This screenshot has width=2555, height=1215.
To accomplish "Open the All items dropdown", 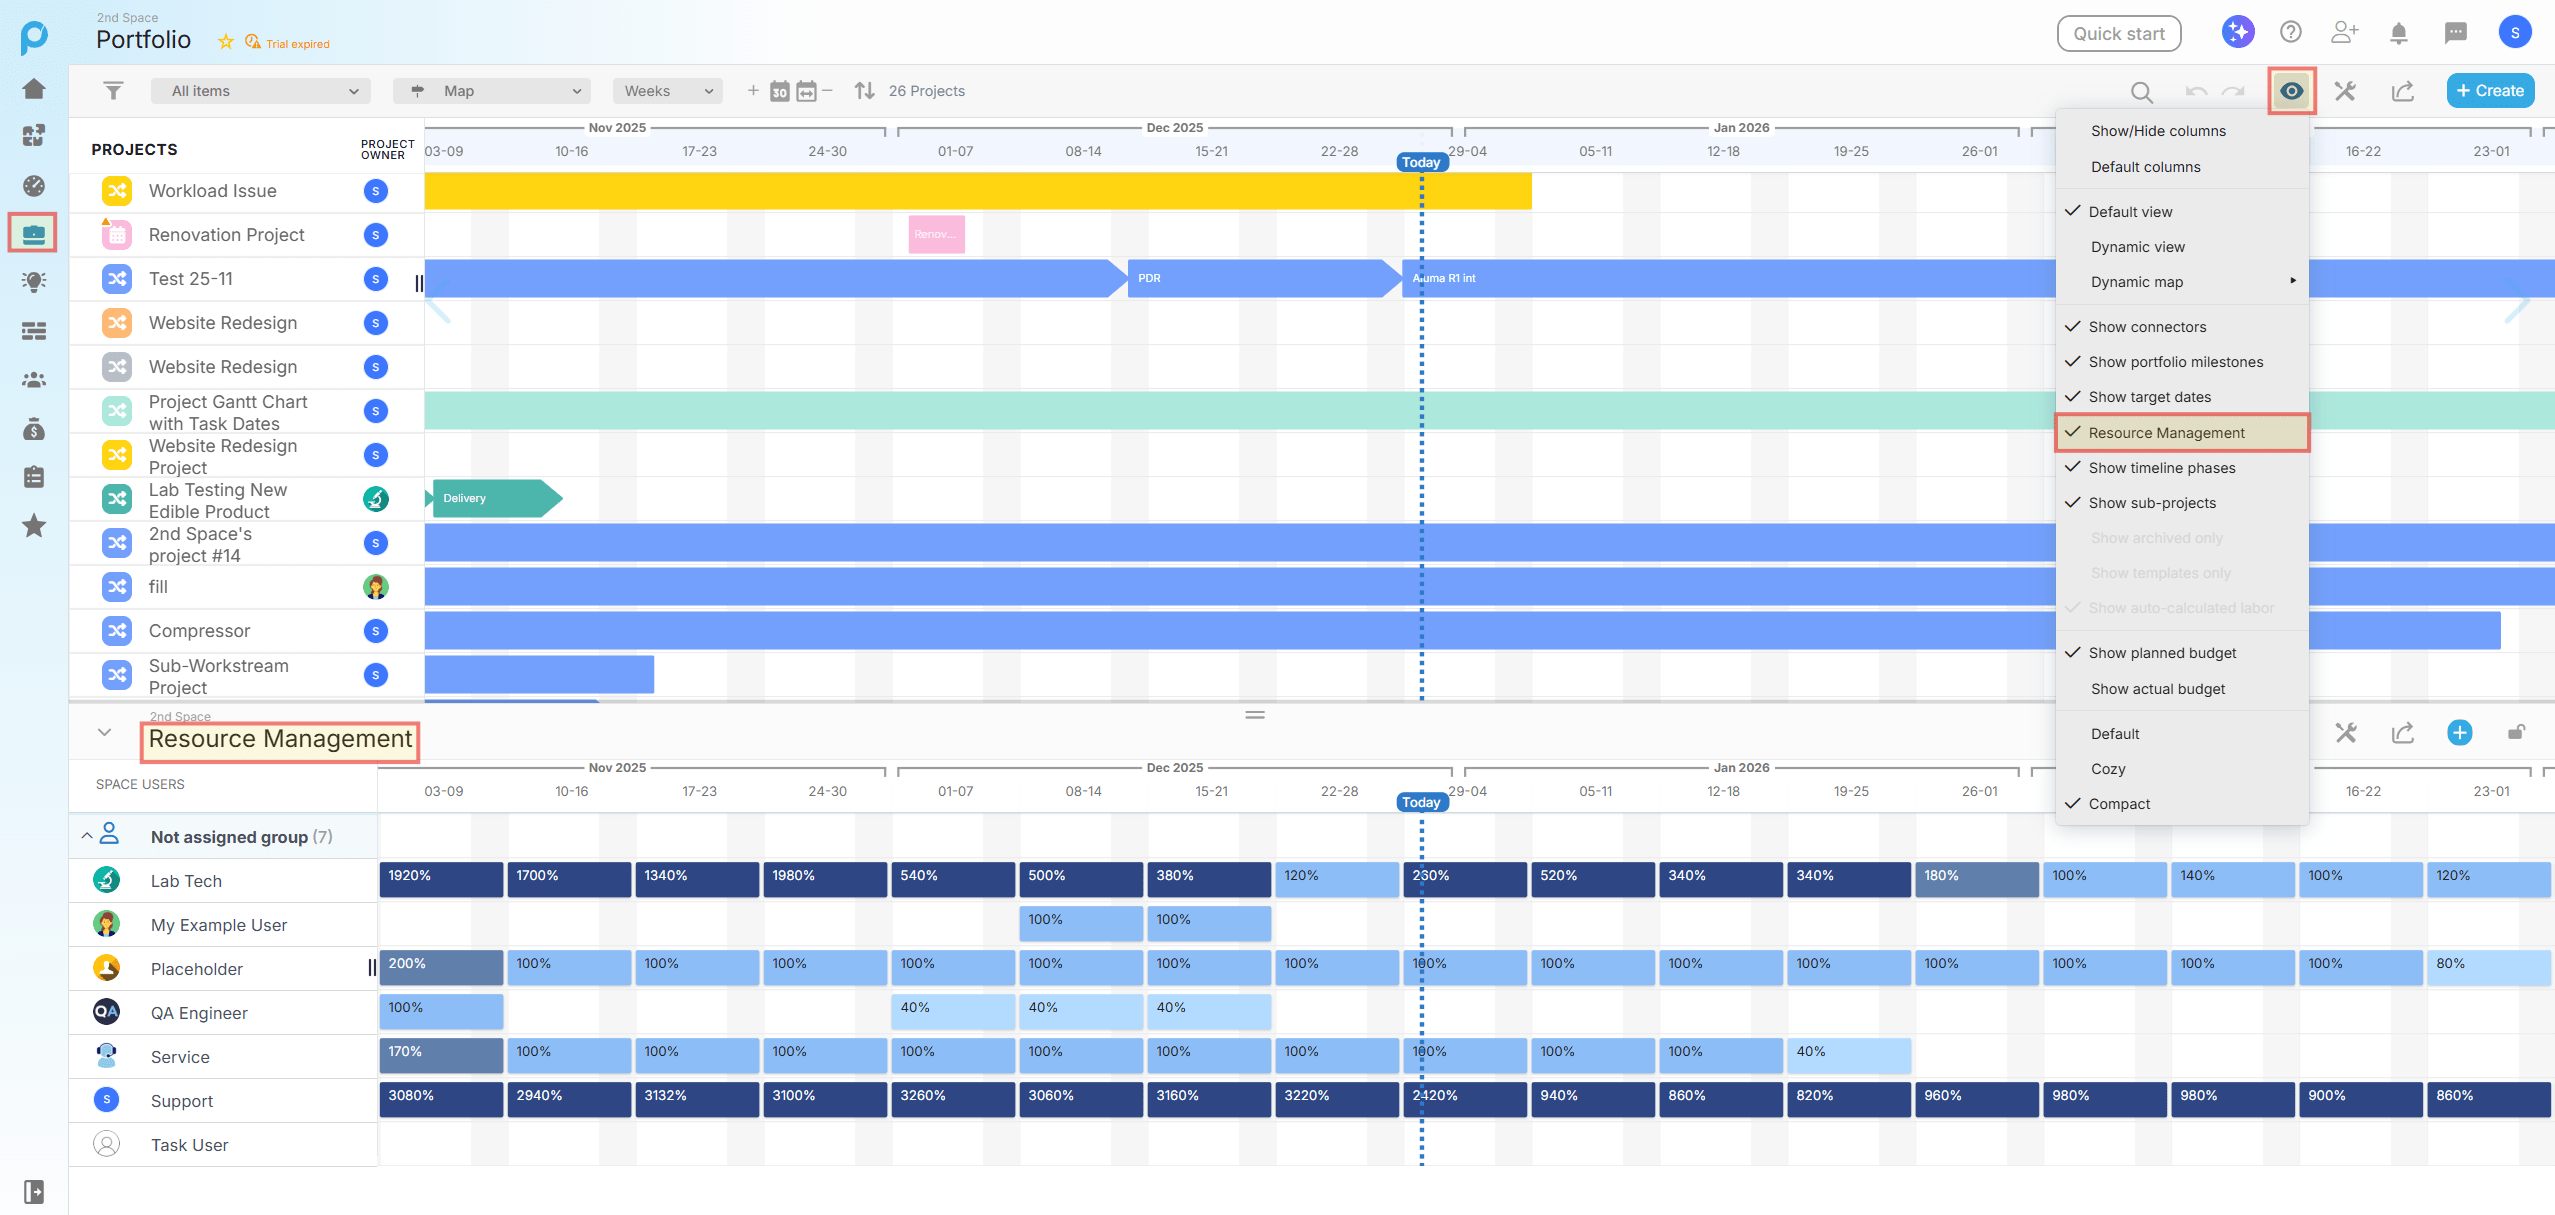I will [x=260, y=90].
